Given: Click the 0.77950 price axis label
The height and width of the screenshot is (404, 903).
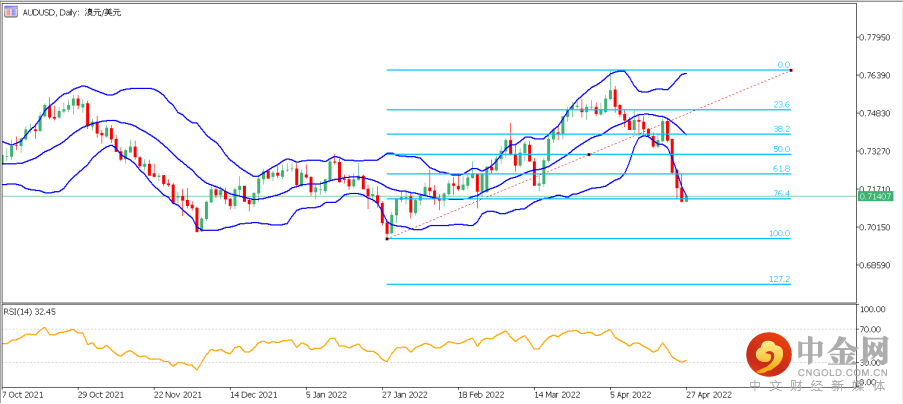Looking at the screenshot, I should (x=875, y=37).
